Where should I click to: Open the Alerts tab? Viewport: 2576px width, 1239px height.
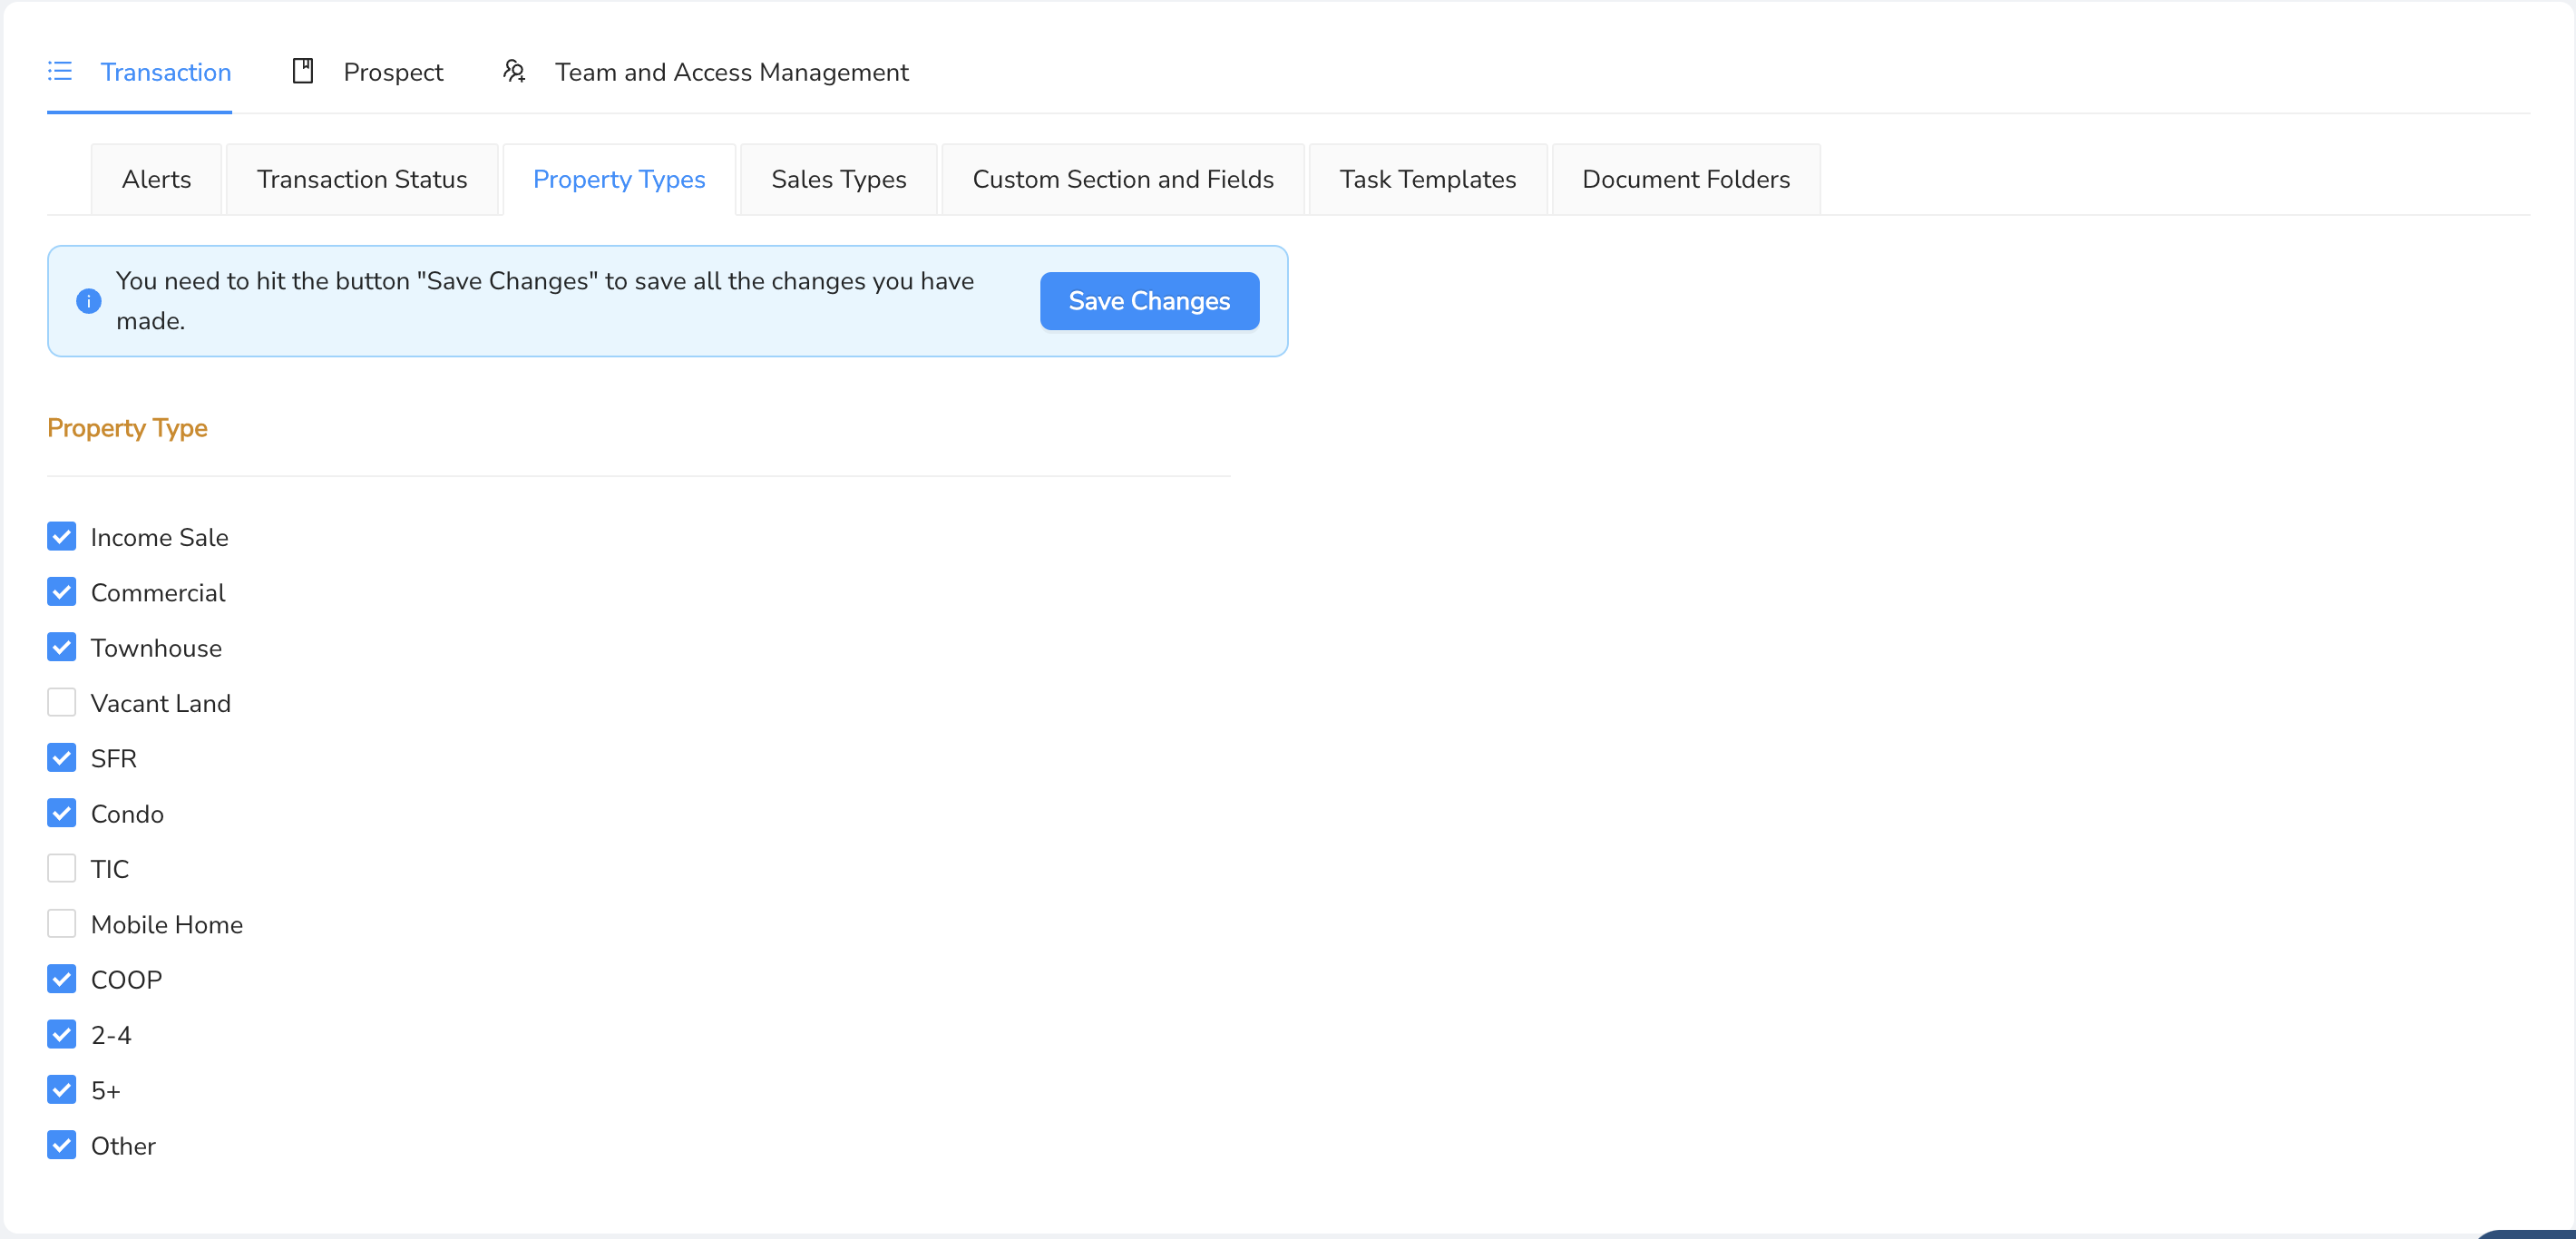pos(156,179)
